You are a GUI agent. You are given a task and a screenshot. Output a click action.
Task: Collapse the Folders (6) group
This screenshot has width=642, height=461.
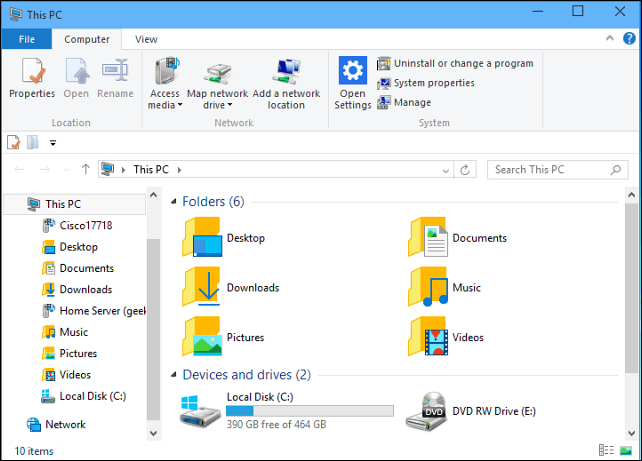coord(174,201)
